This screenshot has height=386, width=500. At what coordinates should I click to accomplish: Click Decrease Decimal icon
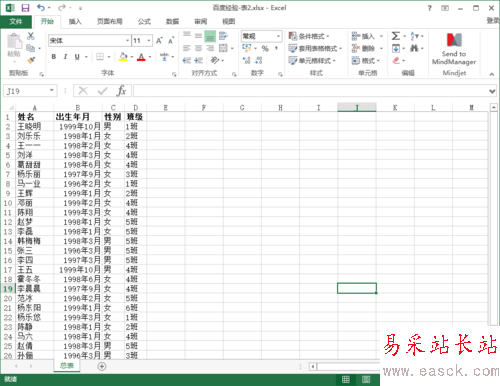(258, 60)
